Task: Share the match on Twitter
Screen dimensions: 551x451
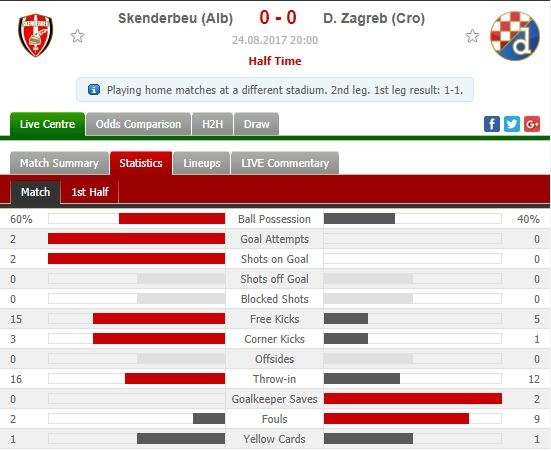Action: tap(512, 124)
